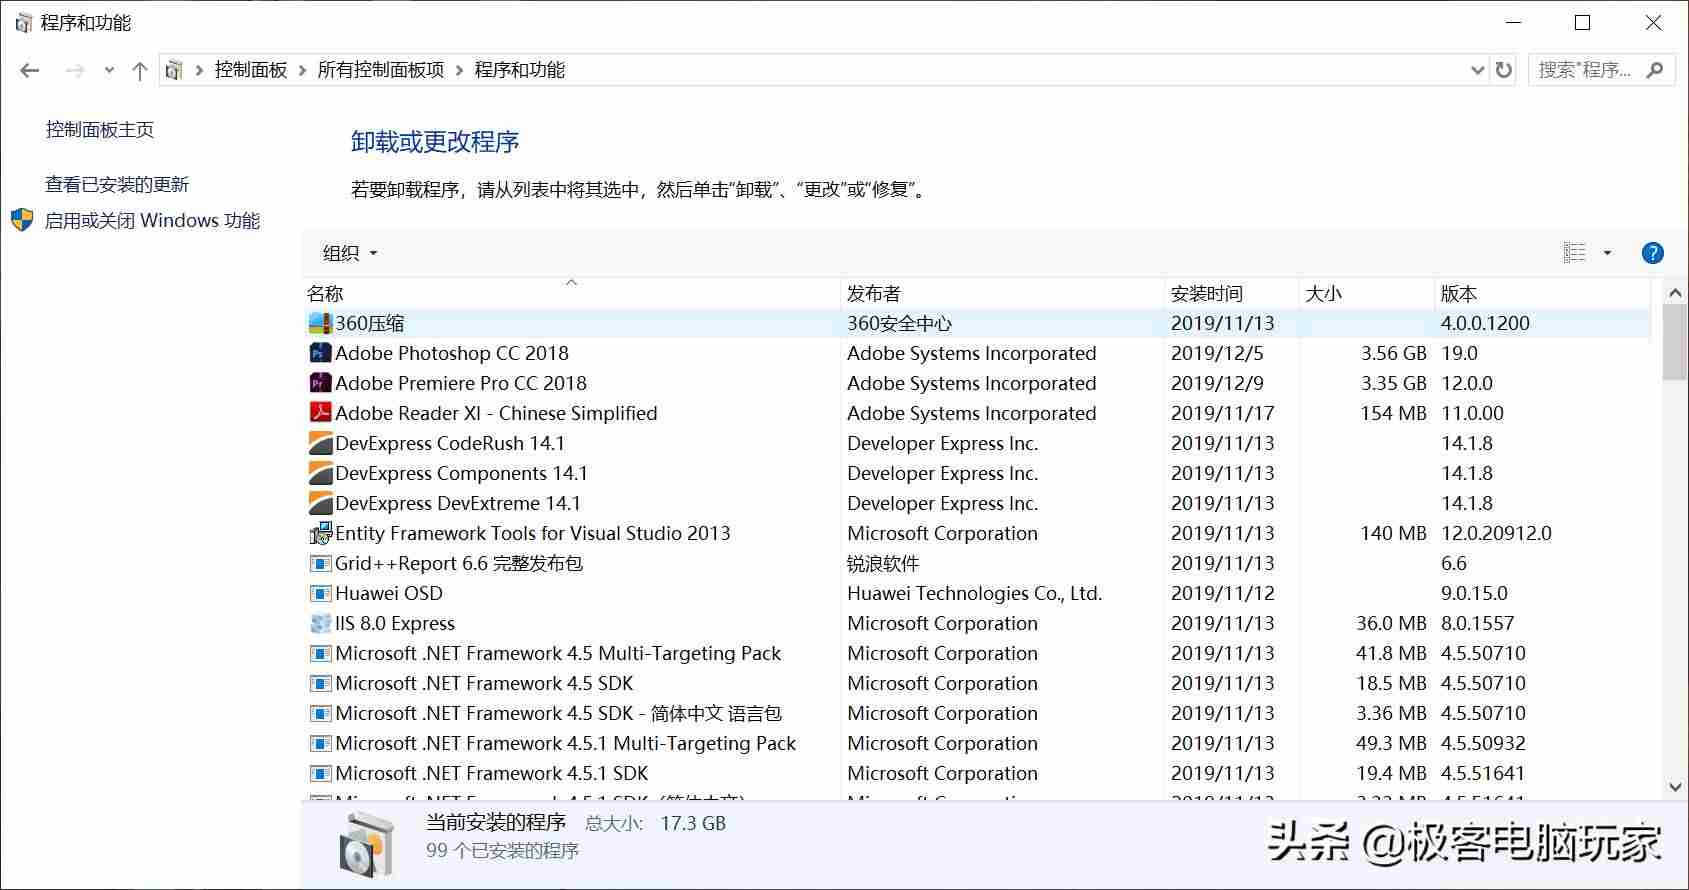Open the view options dropdown arrow
Viewport: 1689px width, 890px height.
click(x=1608, y=253)
